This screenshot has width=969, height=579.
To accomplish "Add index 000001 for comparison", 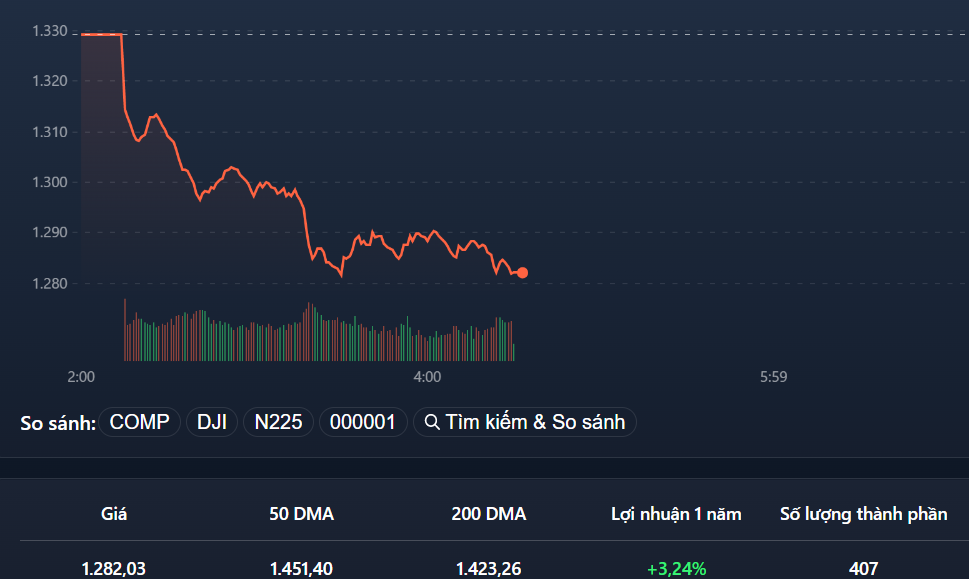I will point(362,421).
